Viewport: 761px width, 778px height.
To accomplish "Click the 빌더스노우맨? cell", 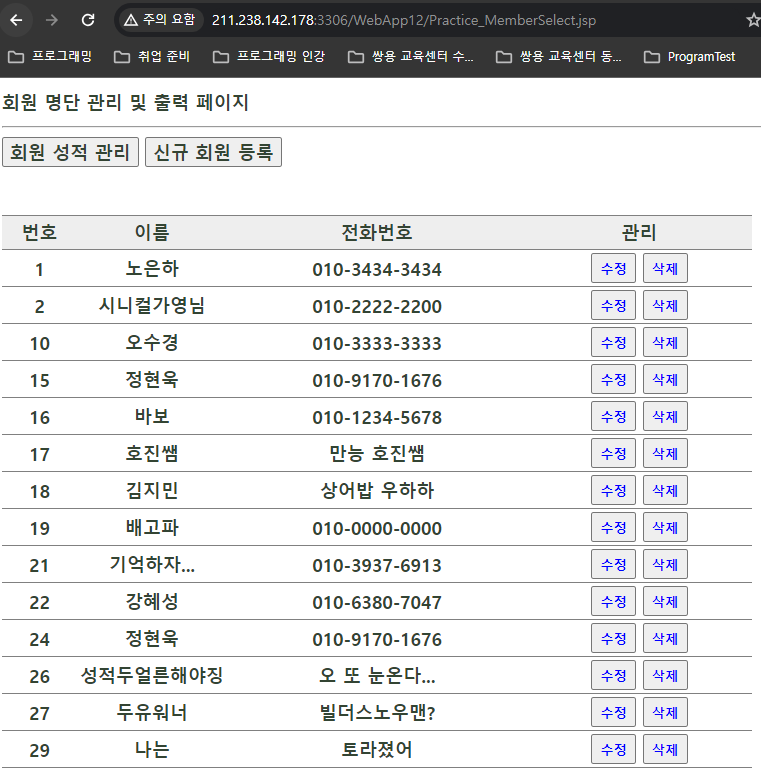I will [x=377, y=713].
